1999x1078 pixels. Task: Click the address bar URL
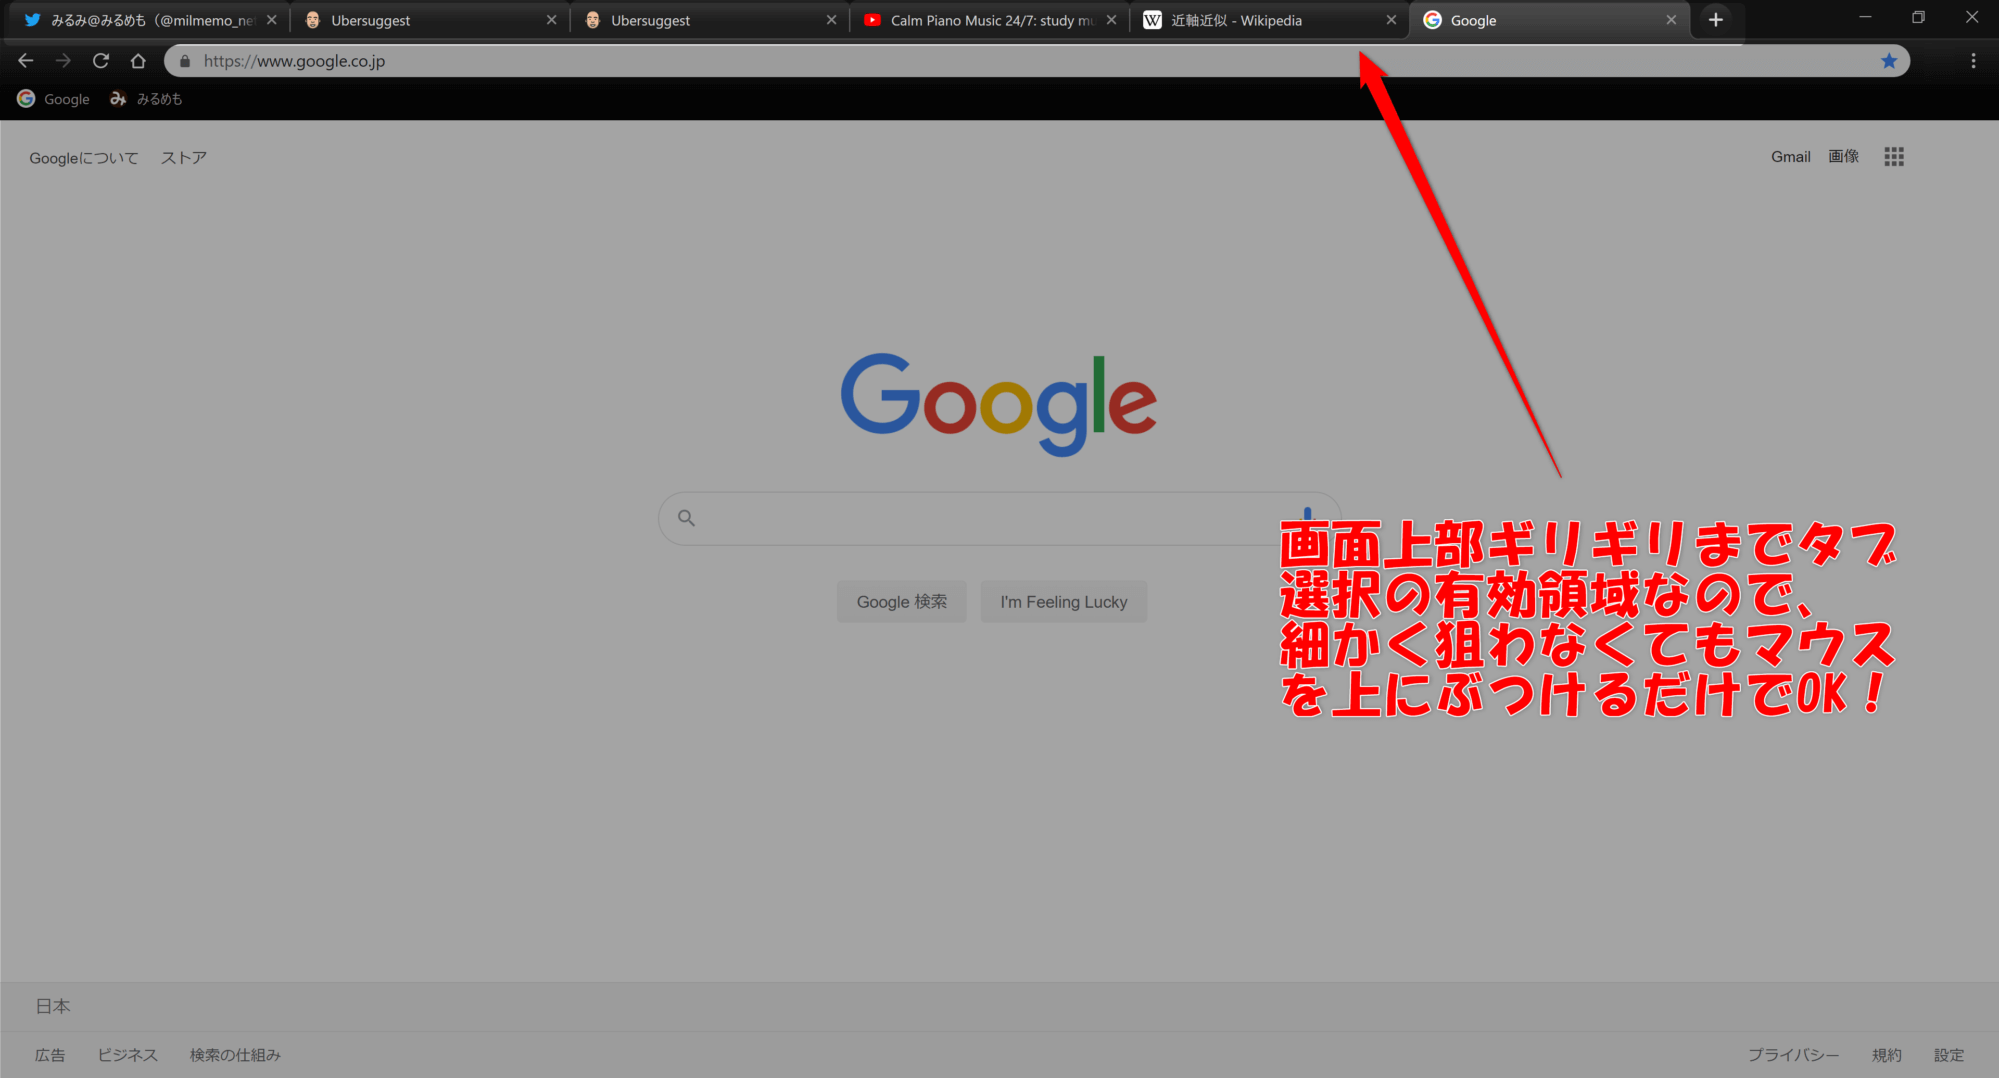(x=294, y=61)
